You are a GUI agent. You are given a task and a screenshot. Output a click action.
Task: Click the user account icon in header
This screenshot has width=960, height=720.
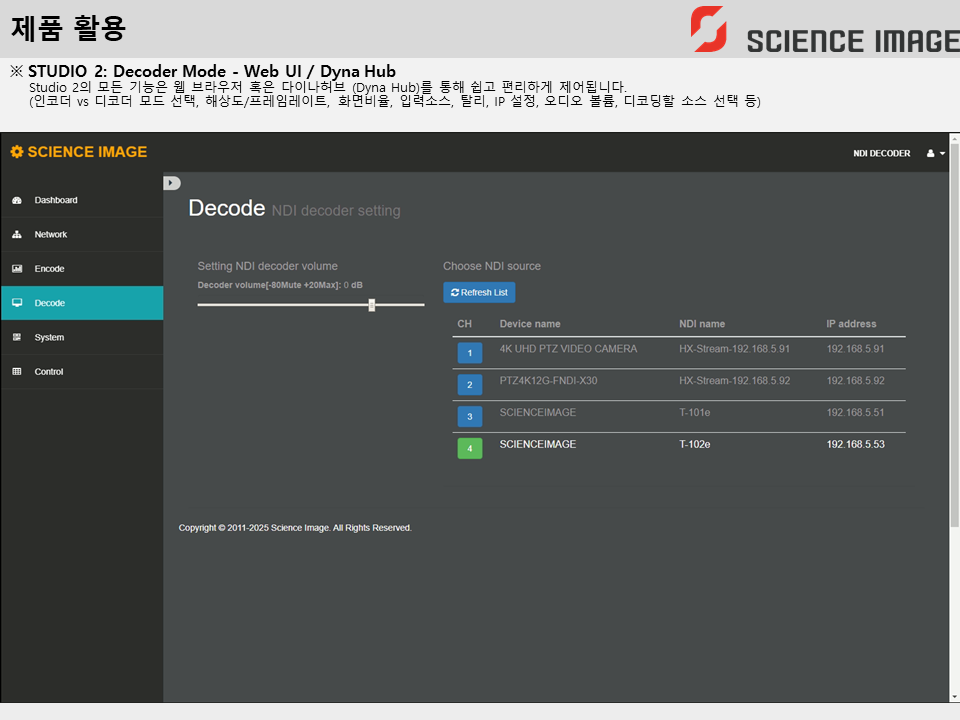pos(931,153)
